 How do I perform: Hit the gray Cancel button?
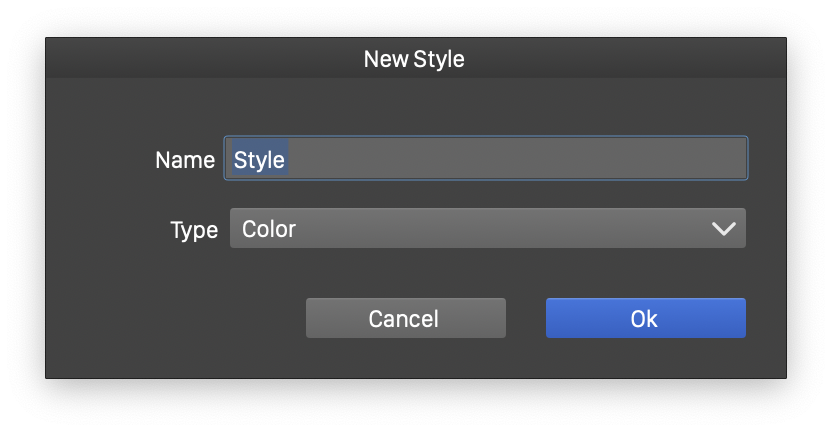click(405, 318)
